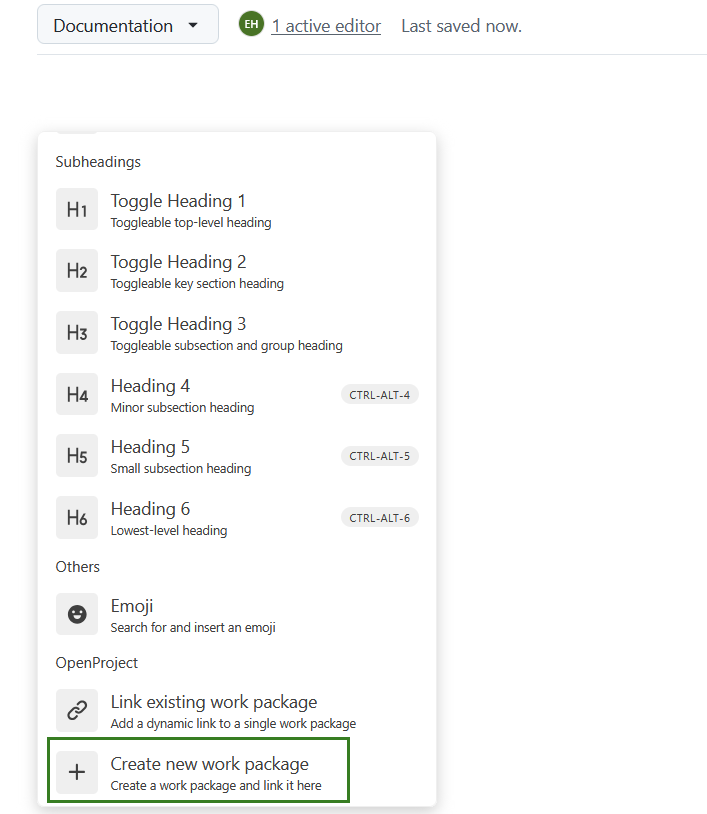The width and height of the screenshot is (707, 814).
Task: Click the plus icon to create work package
Action: (x=77, y=772)
